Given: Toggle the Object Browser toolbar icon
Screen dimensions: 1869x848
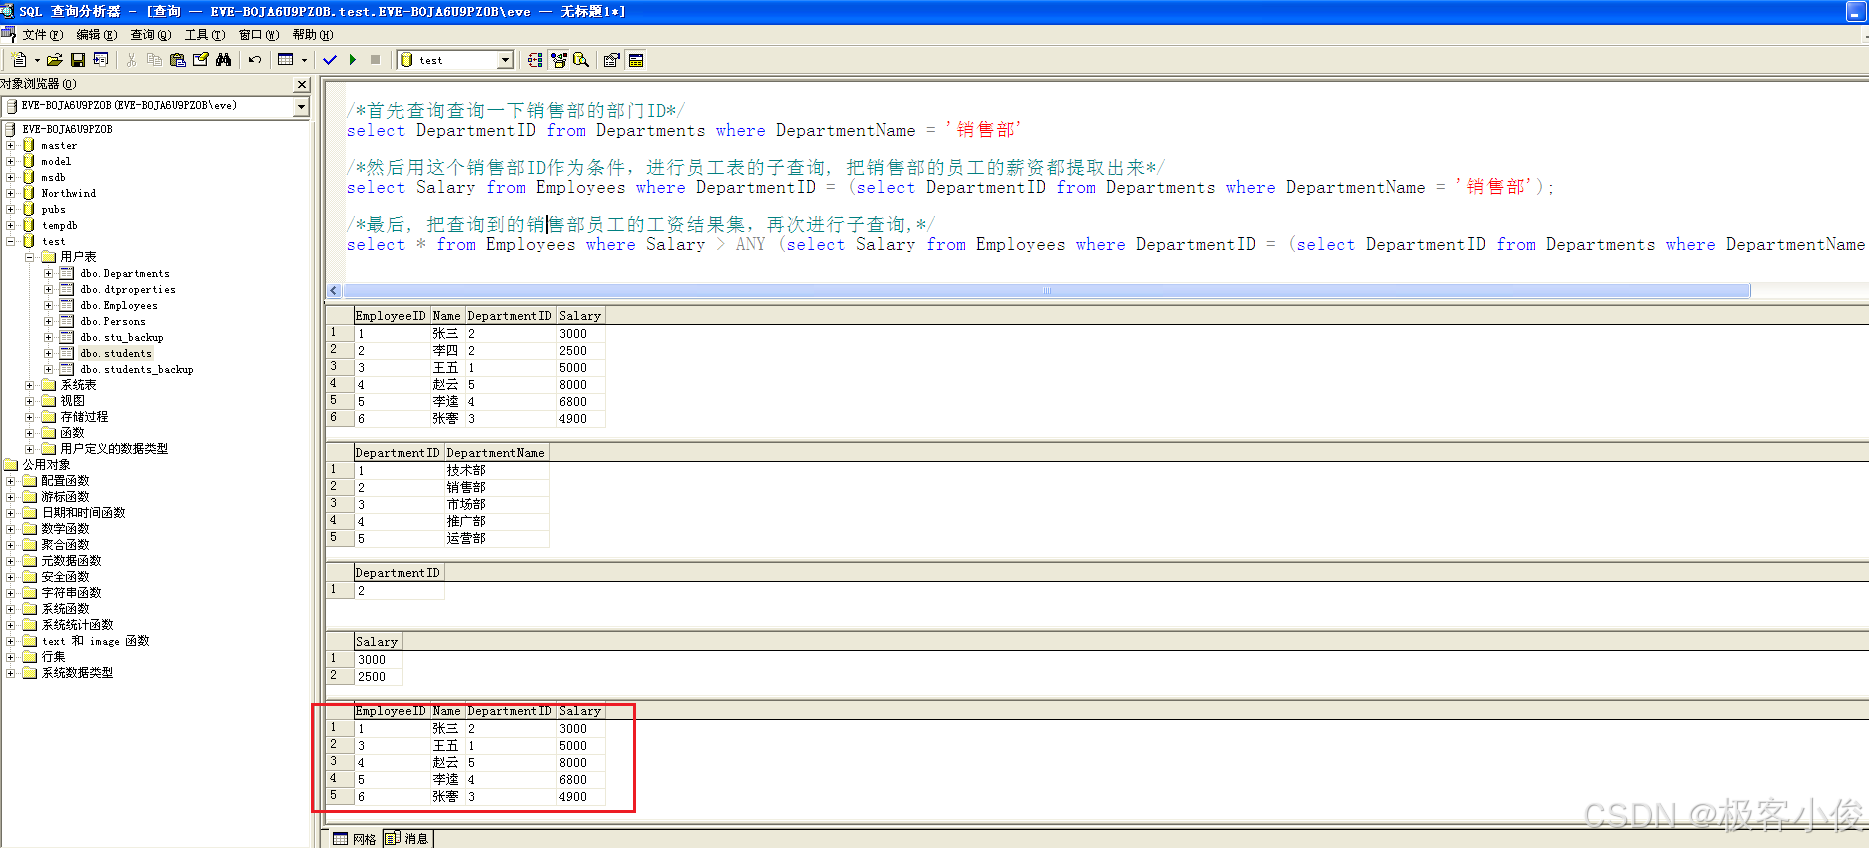Looking at the screenshot, I should tap(558, 60).
